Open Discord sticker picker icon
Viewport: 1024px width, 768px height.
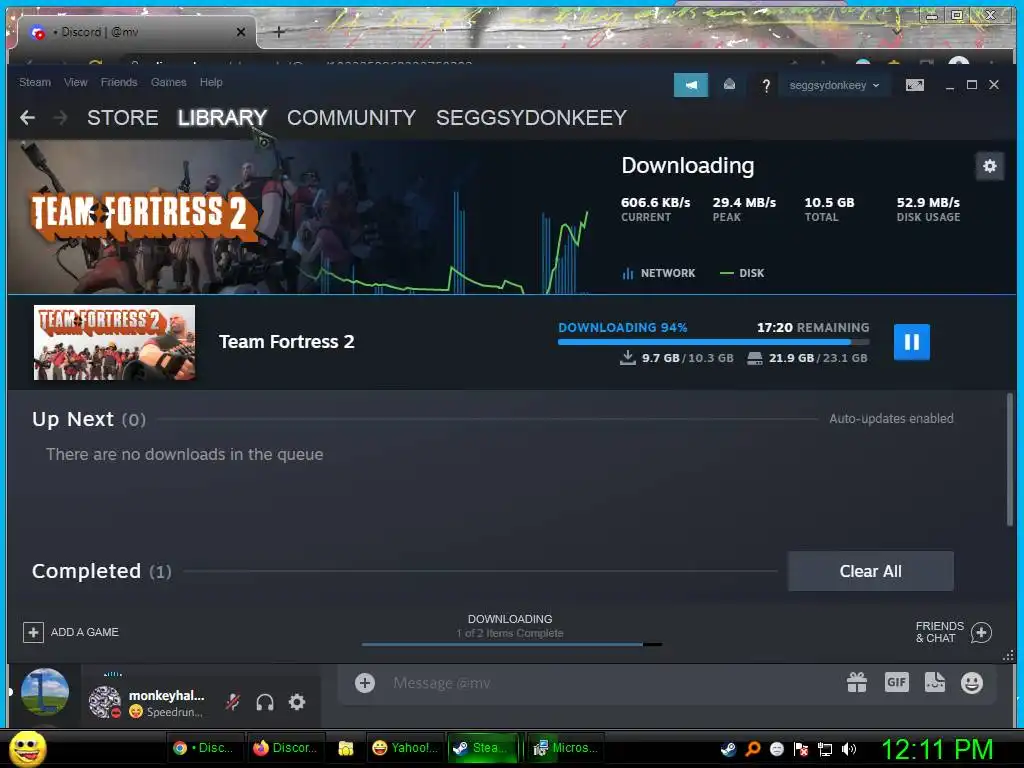click(x=935, y=682)
